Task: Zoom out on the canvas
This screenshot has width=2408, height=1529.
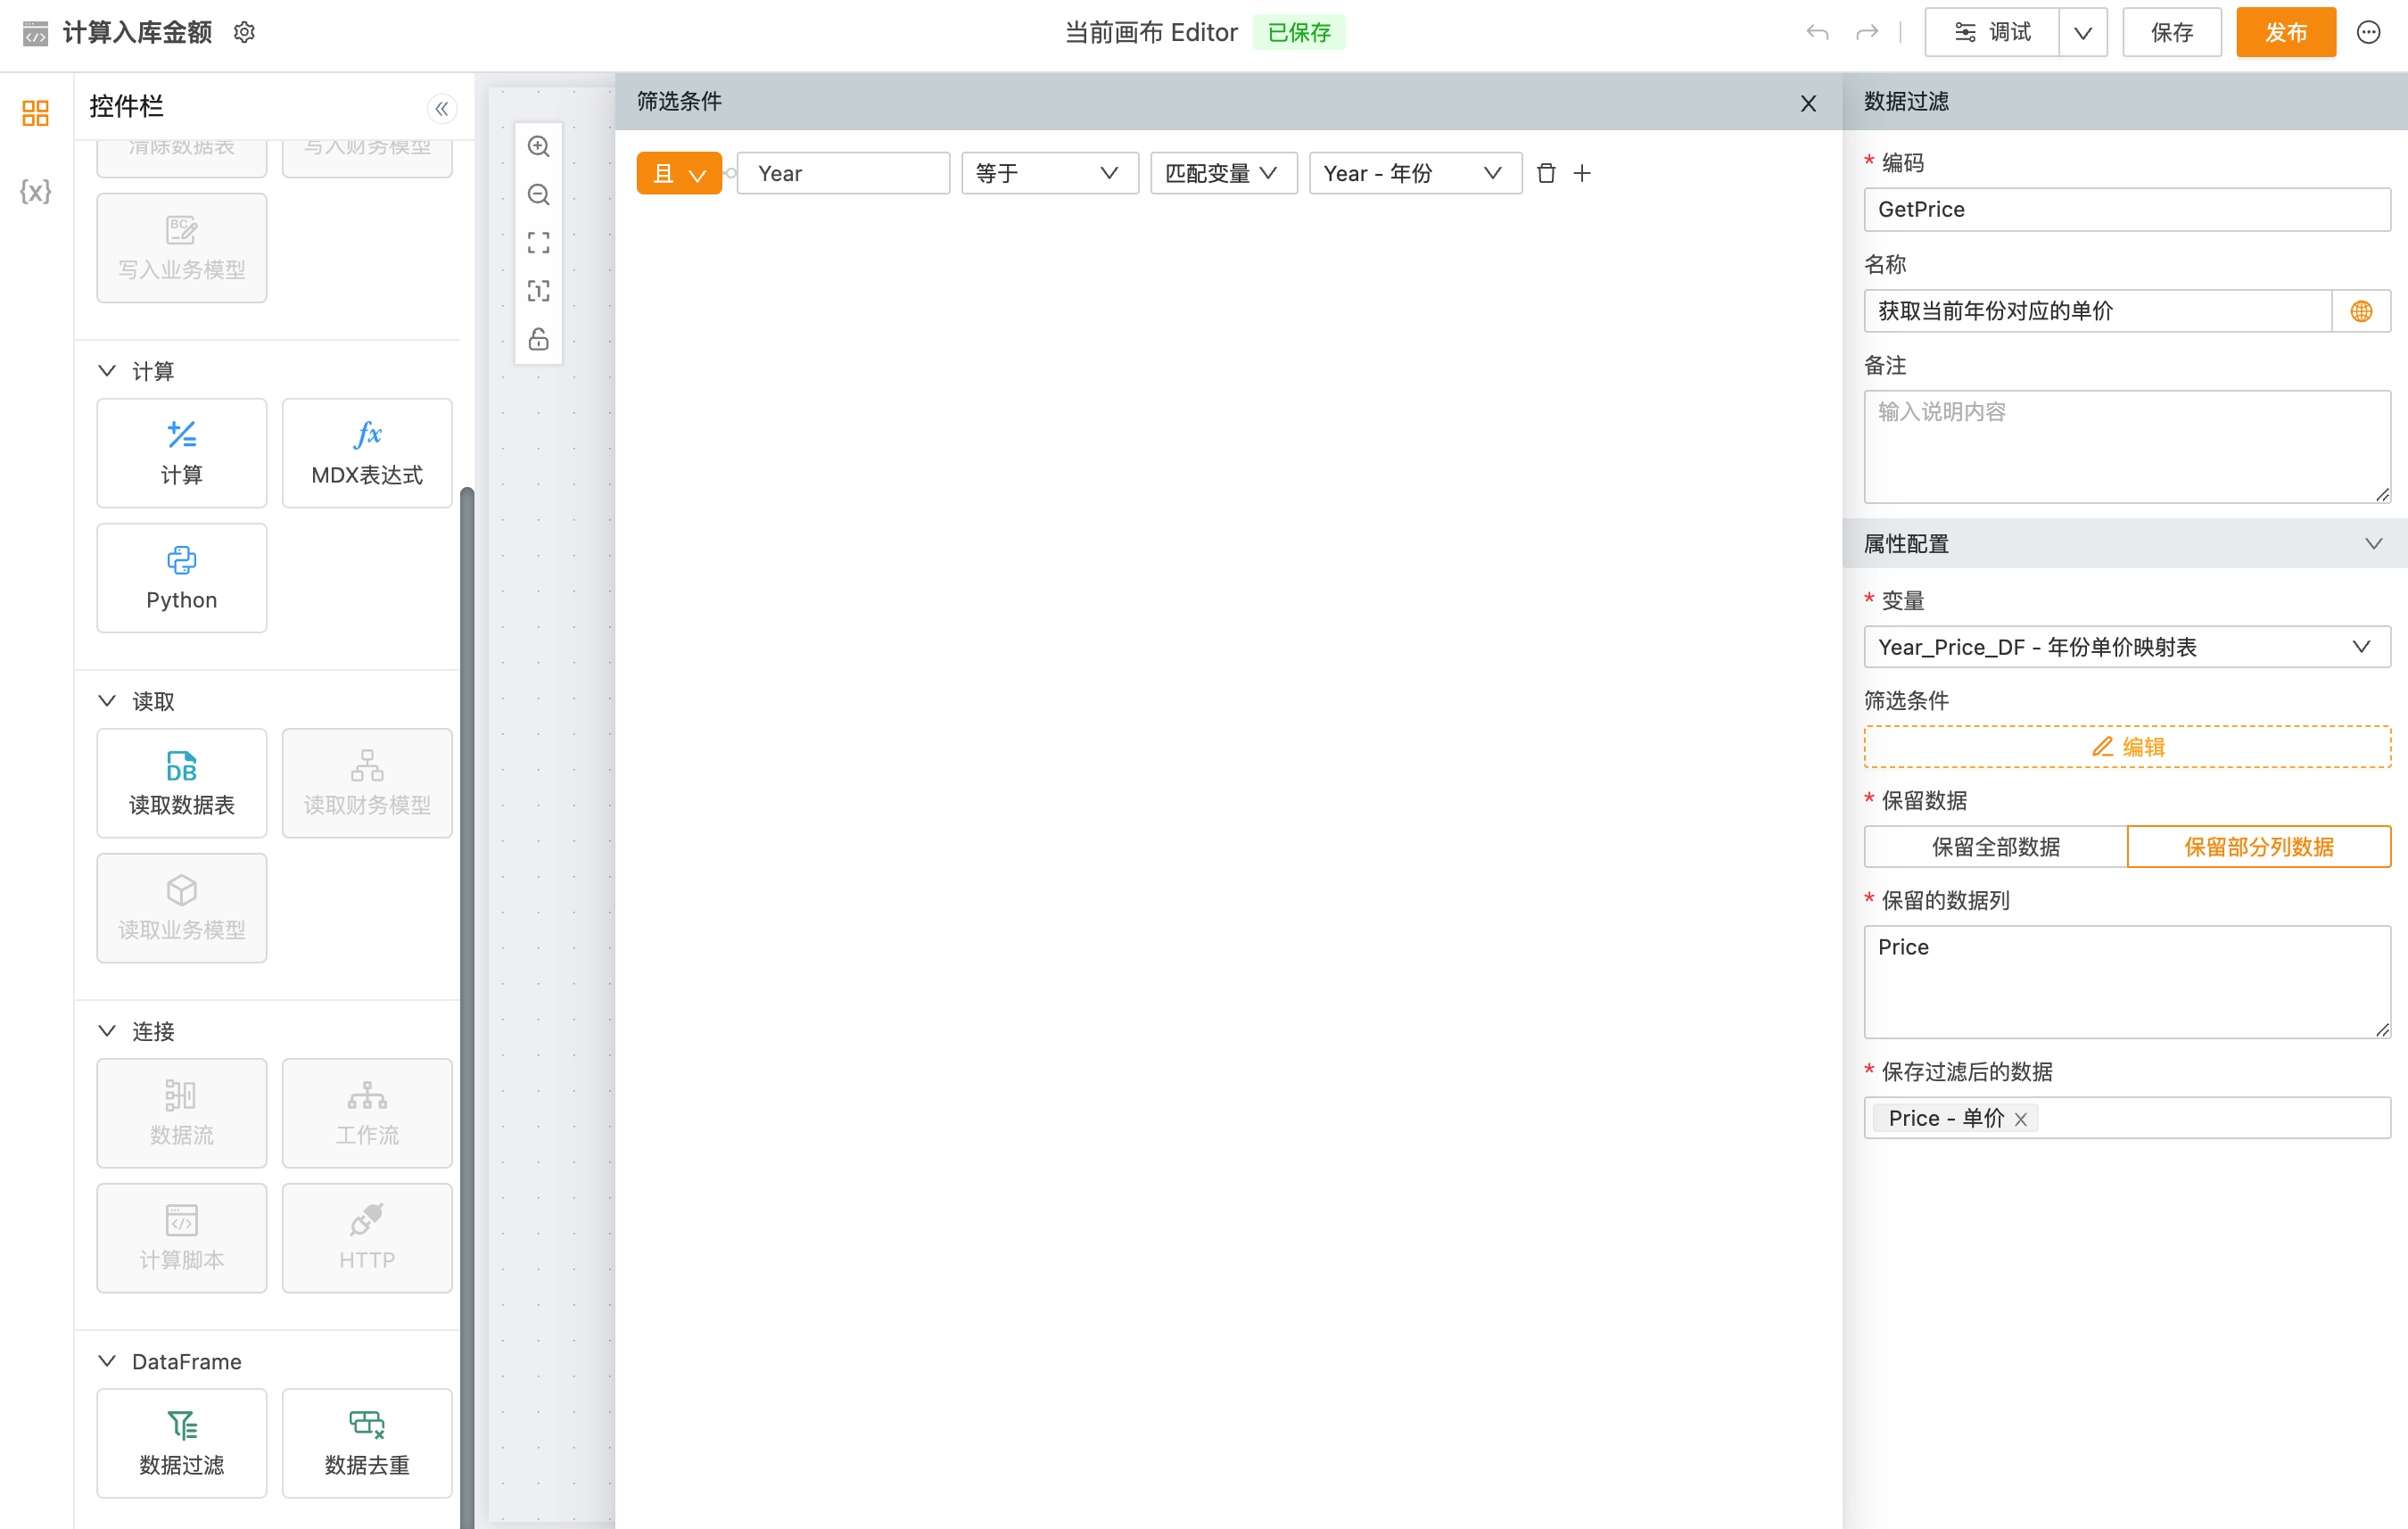Action: point(538,194)
